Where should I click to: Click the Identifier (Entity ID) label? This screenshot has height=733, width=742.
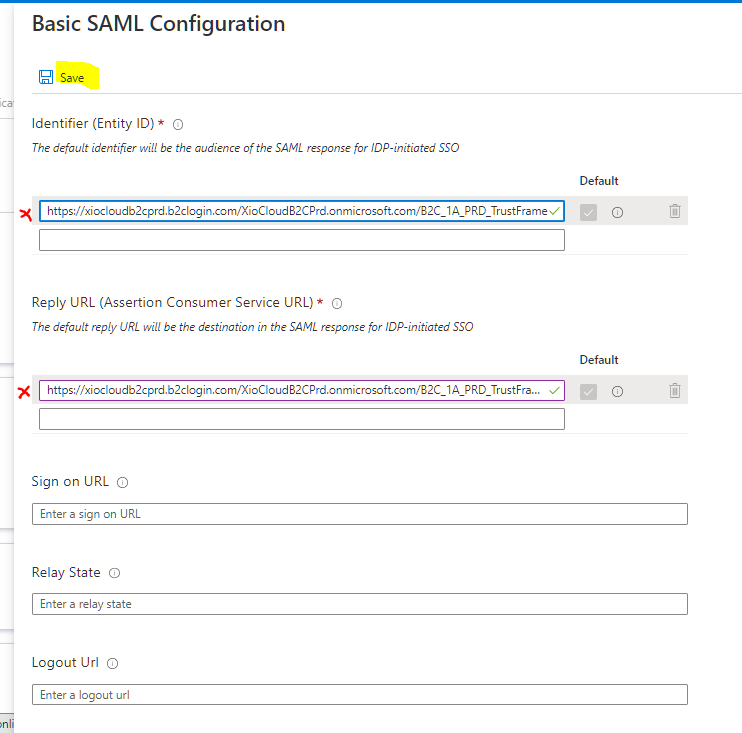(93, 124)
